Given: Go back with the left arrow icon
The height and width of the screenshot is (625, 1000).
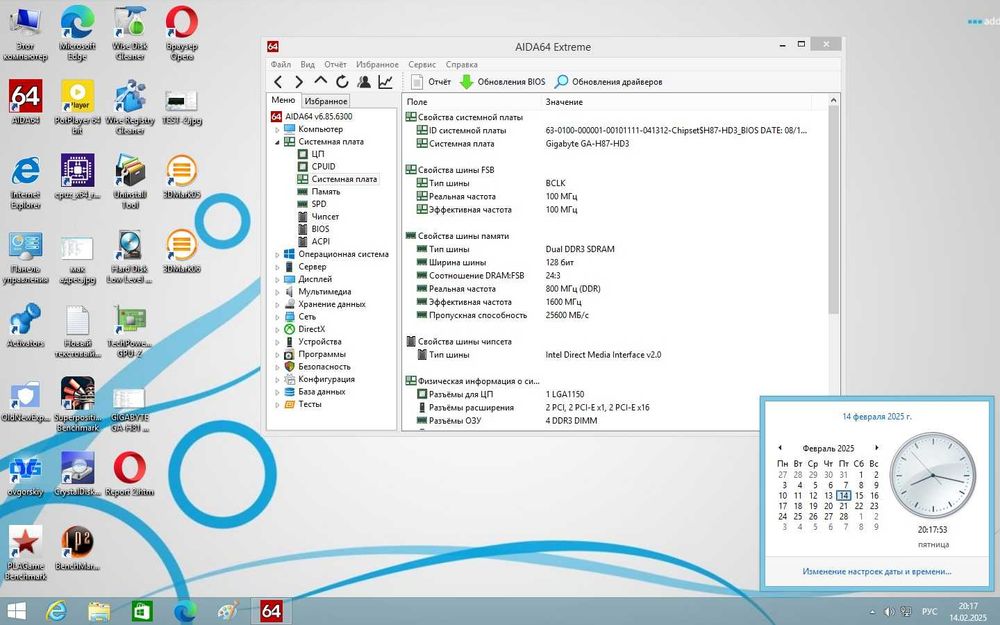Looking at the screenshot, I should 278,82.
